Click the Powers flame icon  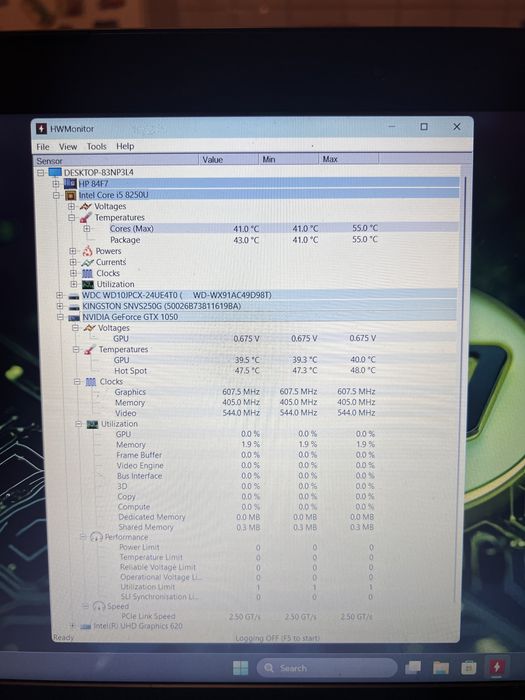click(x=87, y=251)
